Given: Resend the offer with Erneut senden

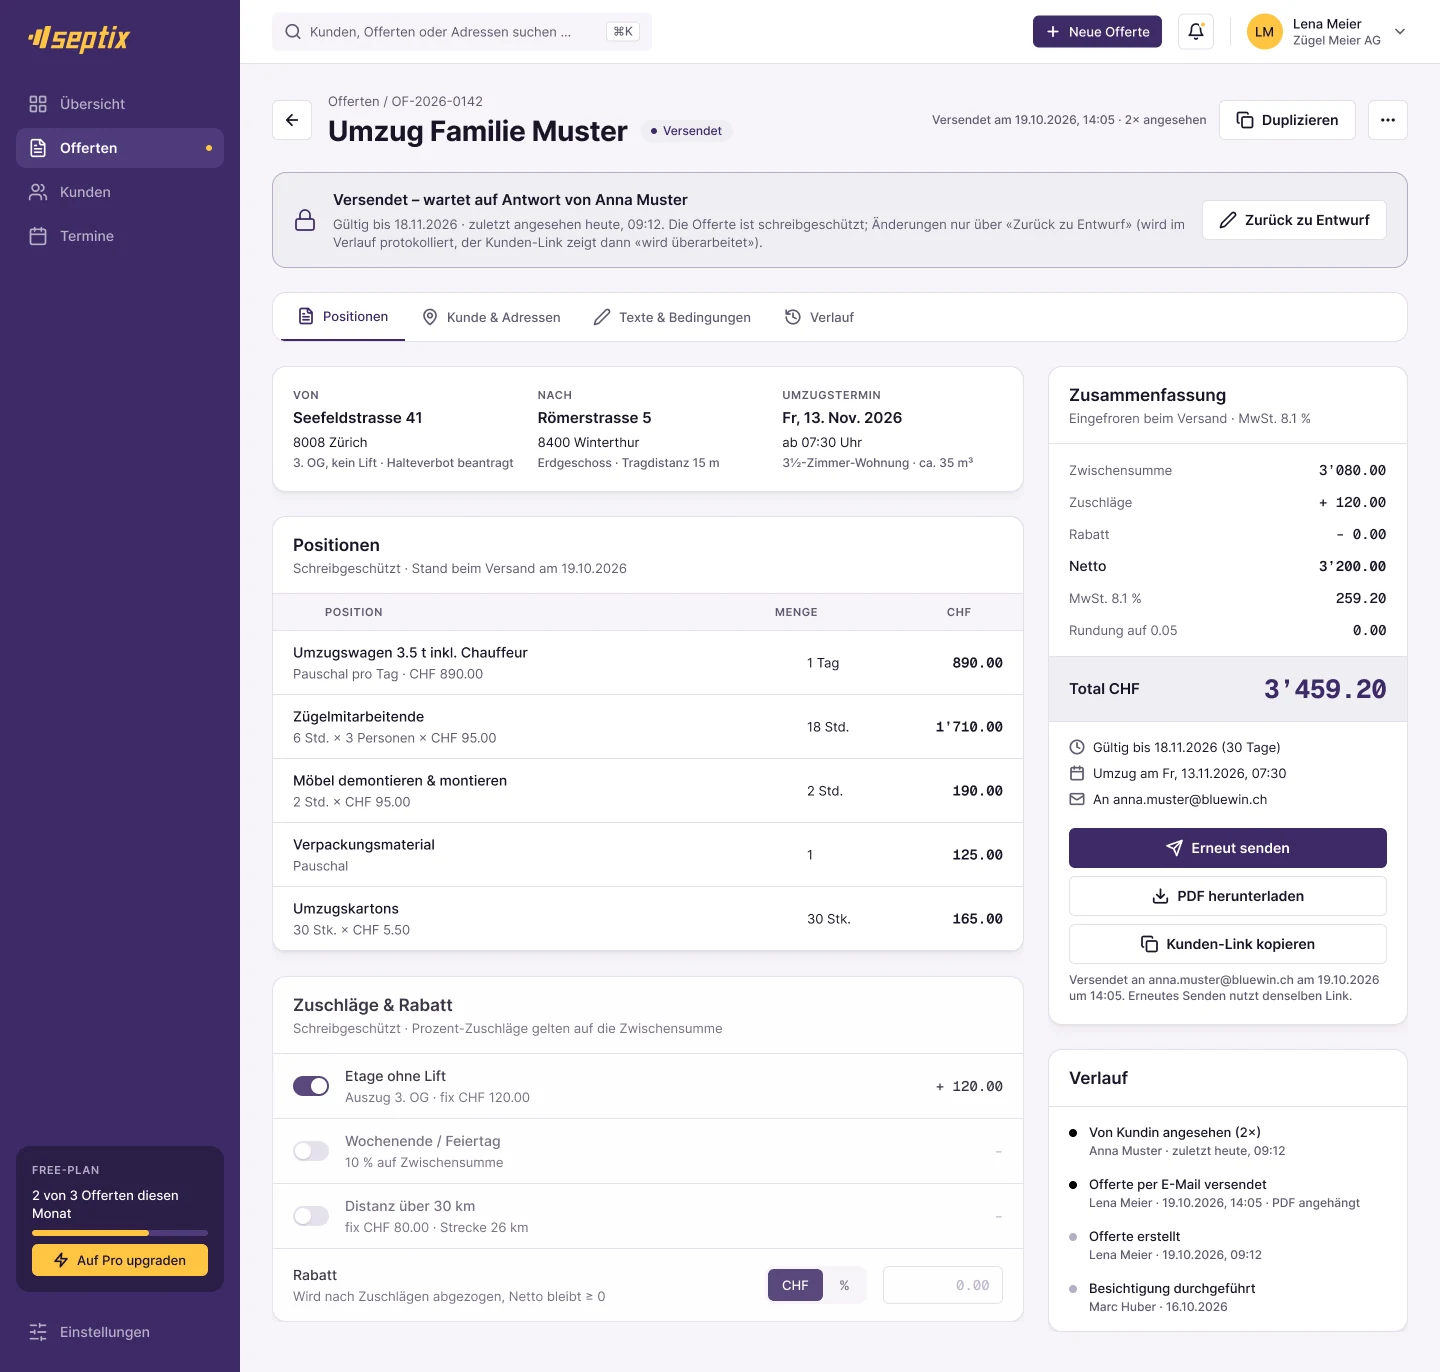Looking at the screenshot, I should click(1228, 848).
